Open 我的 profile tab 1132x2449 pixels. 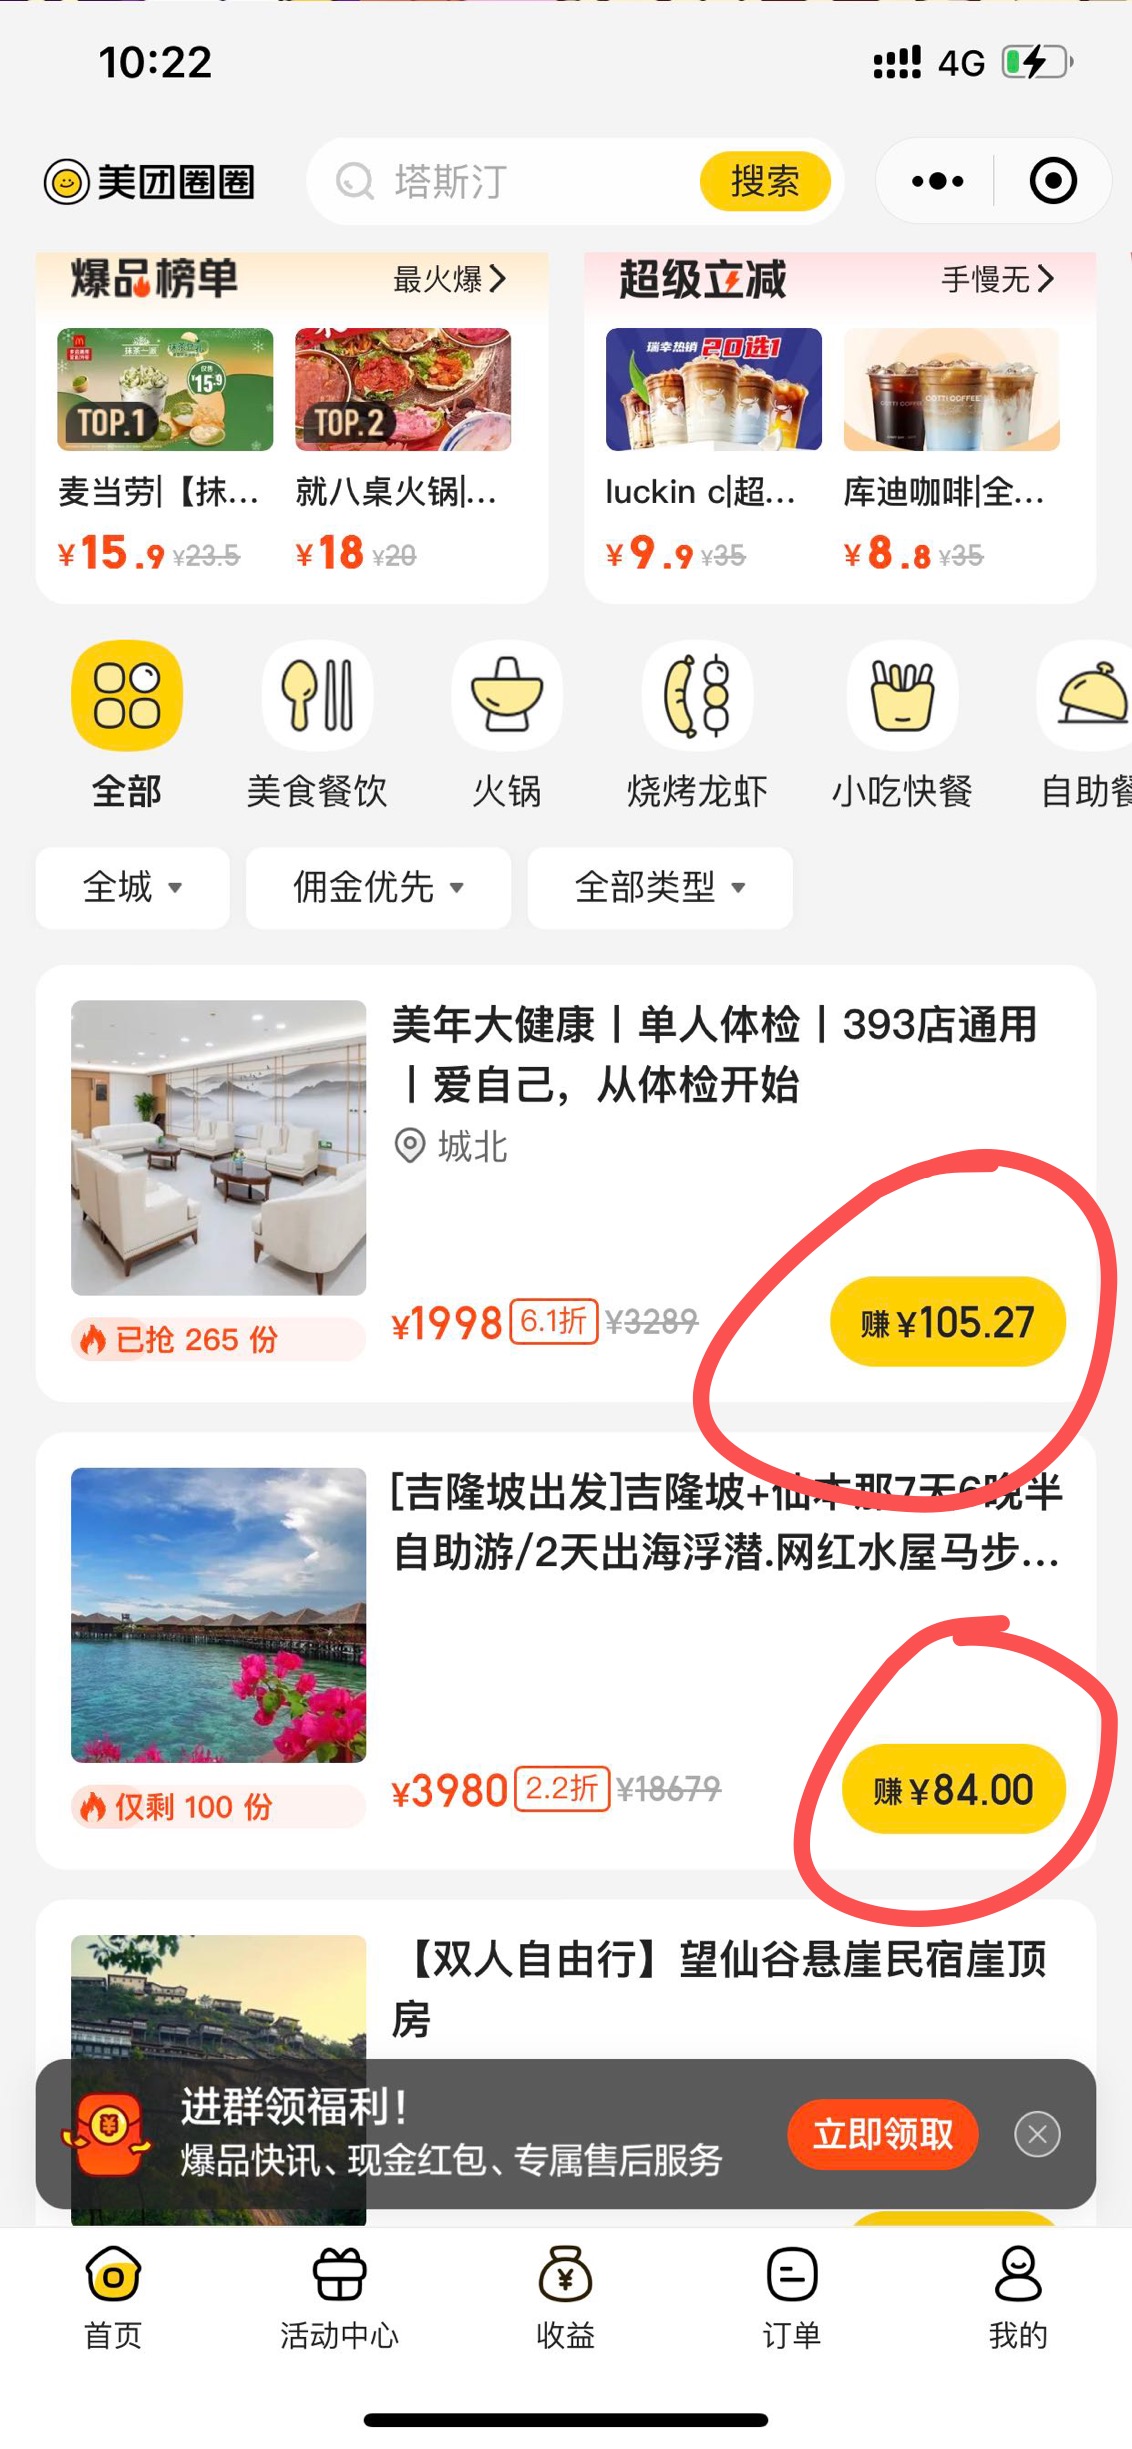click(x=1018, y=2297)
